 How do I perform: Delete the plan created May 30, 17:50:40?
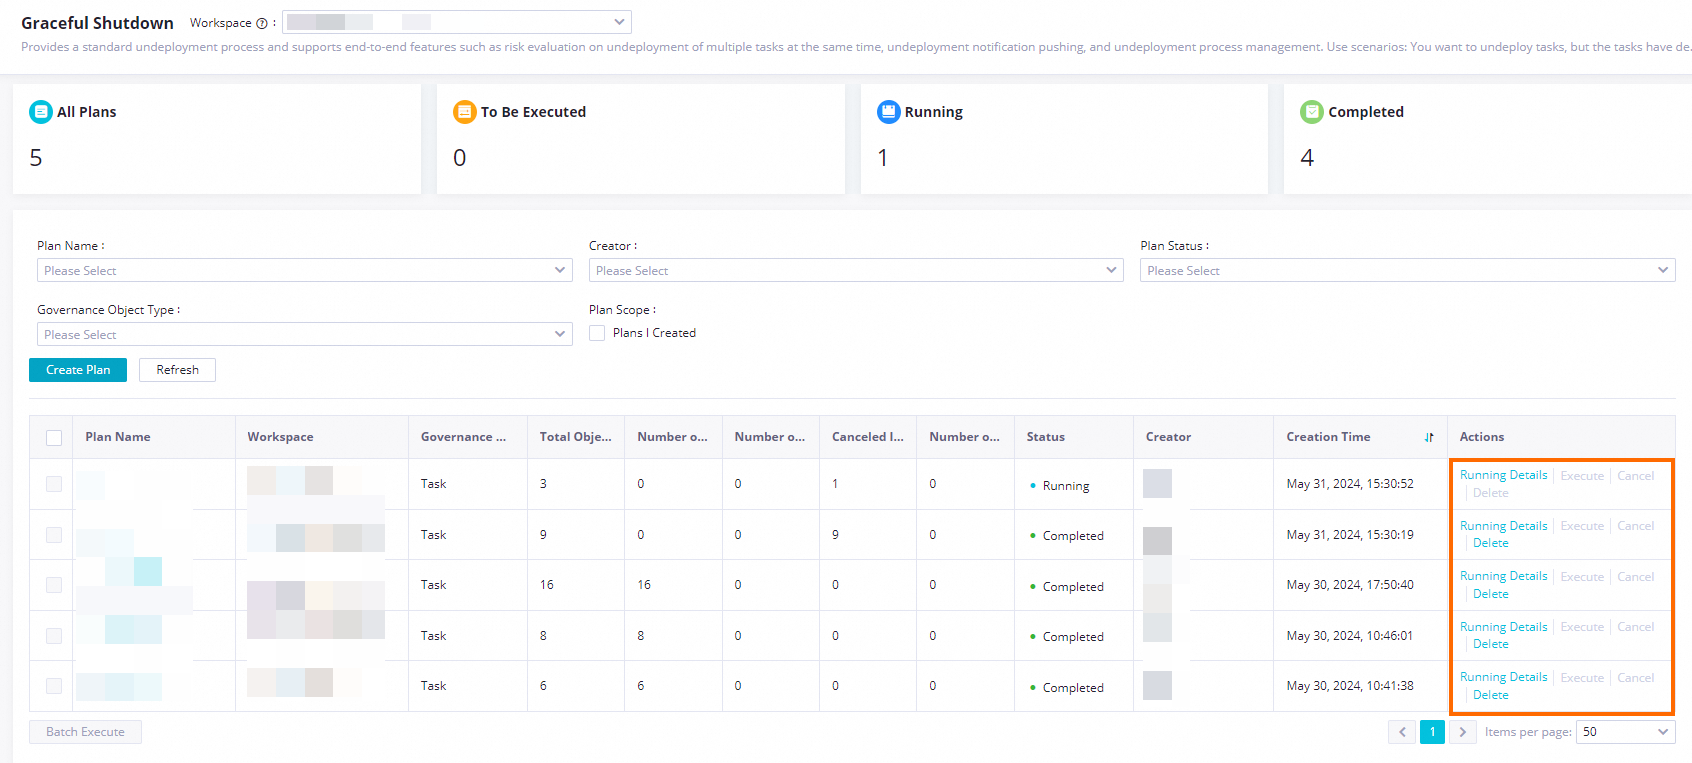click(1490, 594)
